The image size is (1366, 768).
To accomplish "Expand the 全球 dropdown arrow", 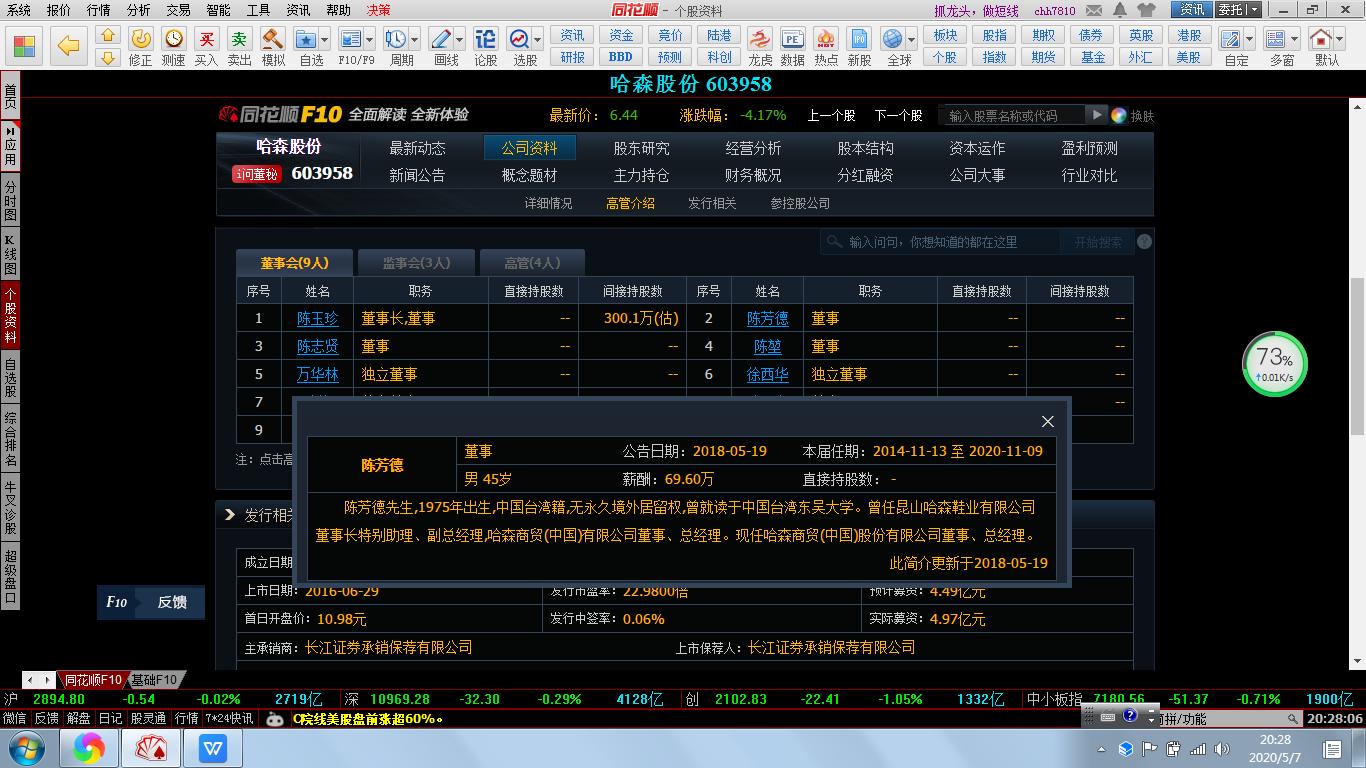I will point(911,40).
